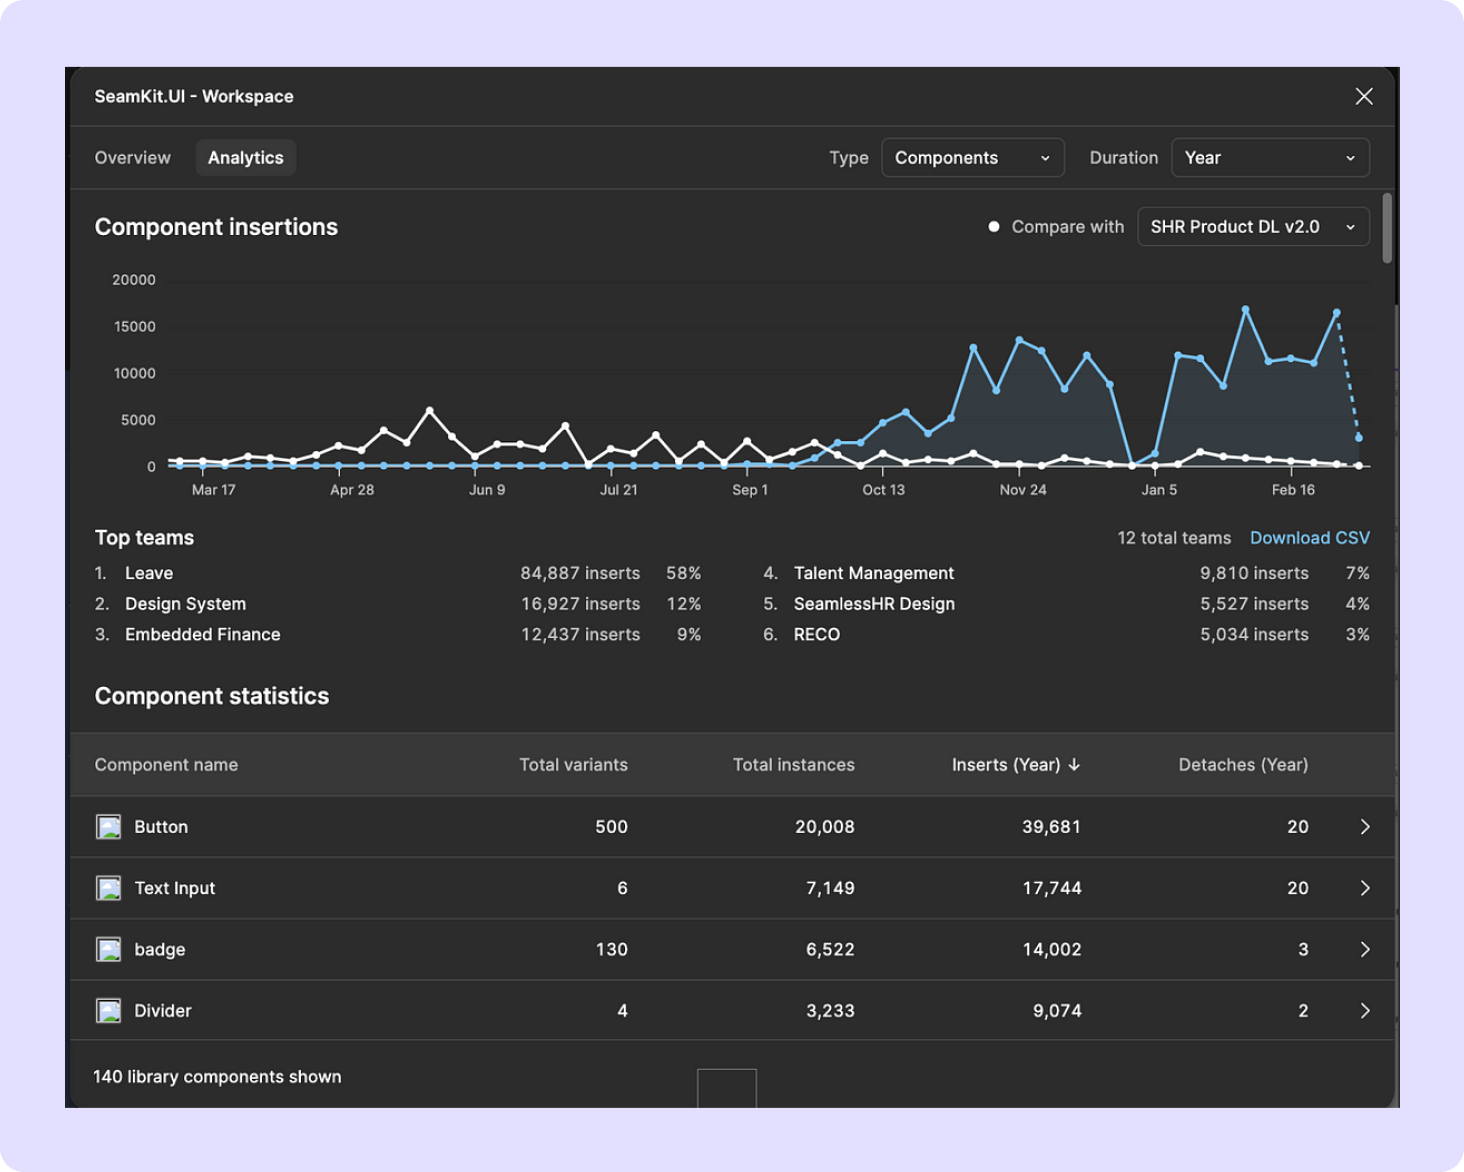This screenshot has height=1172, width=1464.
Task: Sort by Detaches (Year) column header
Action: click(x=1243, y=765)
